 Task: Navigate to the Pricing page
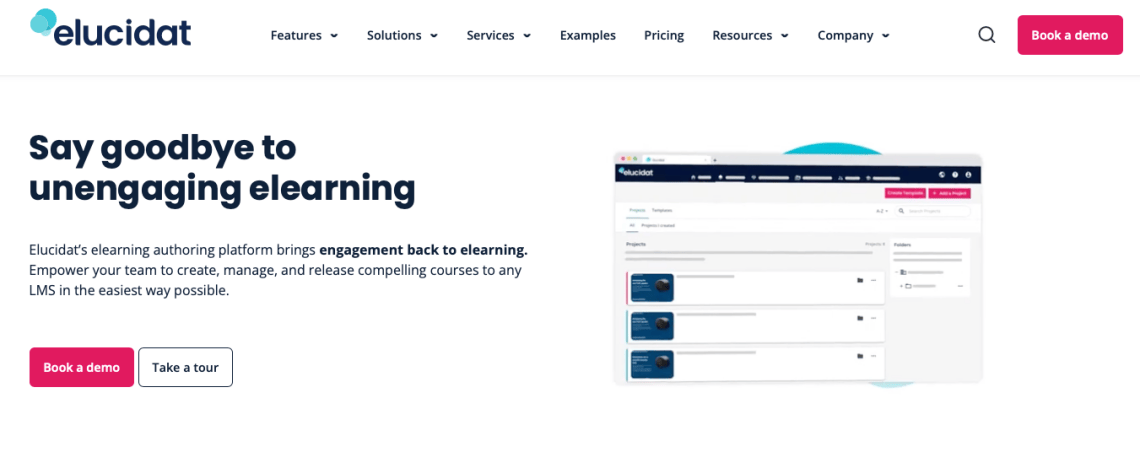click(664, 35)
